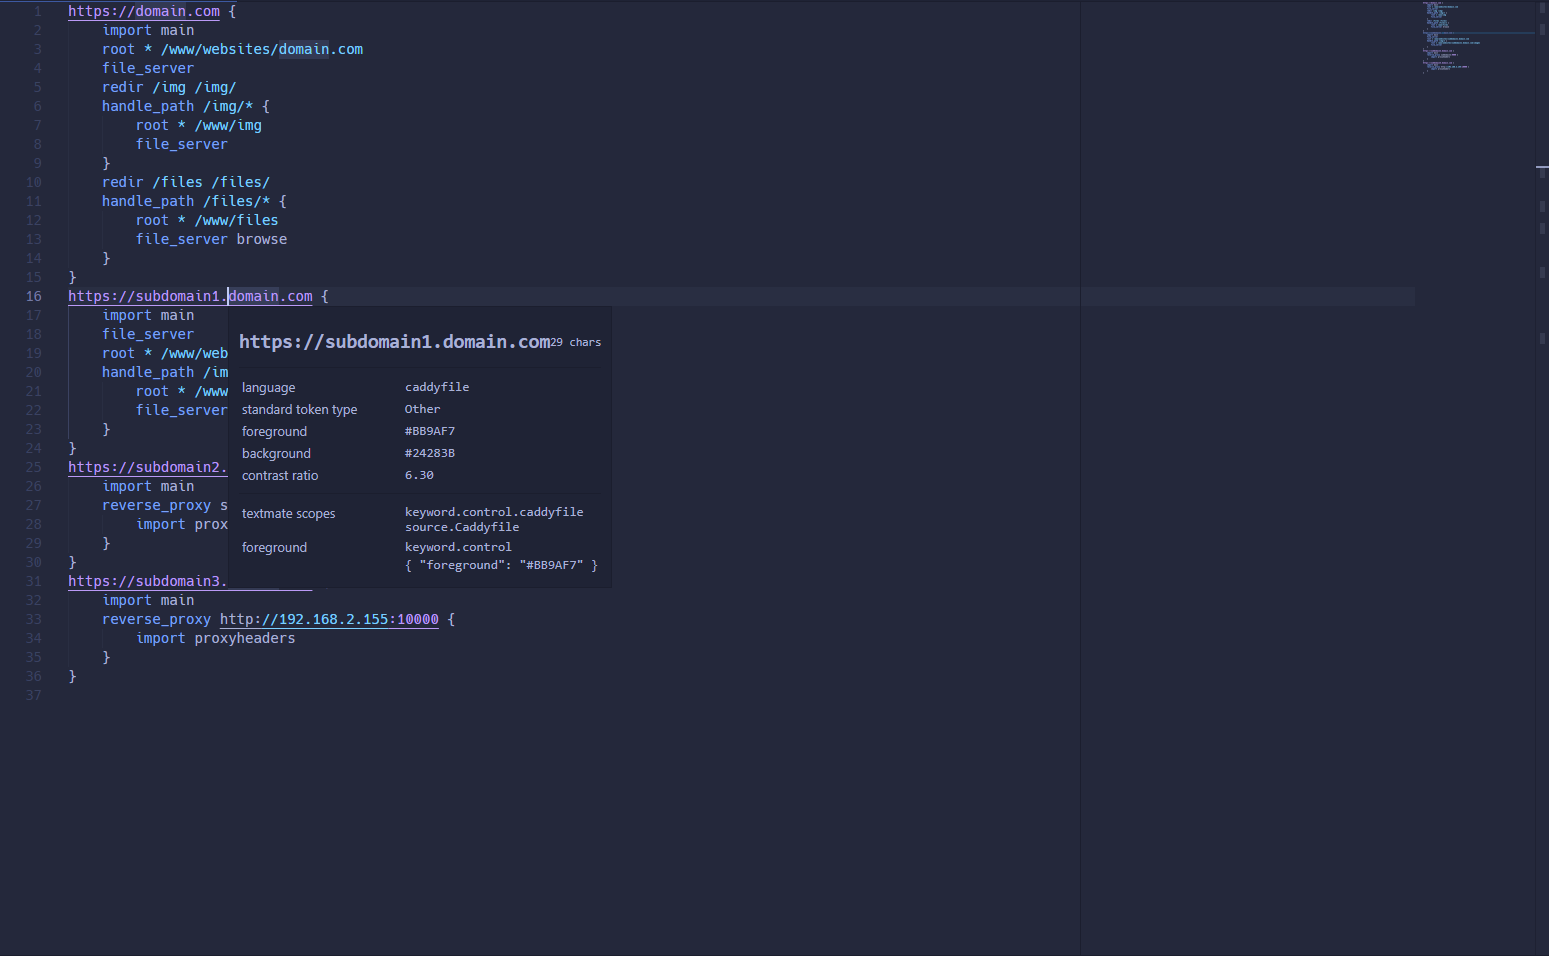
Task: Click the keyword.control.caddyfile textmate scope
Action: (494, 511)
